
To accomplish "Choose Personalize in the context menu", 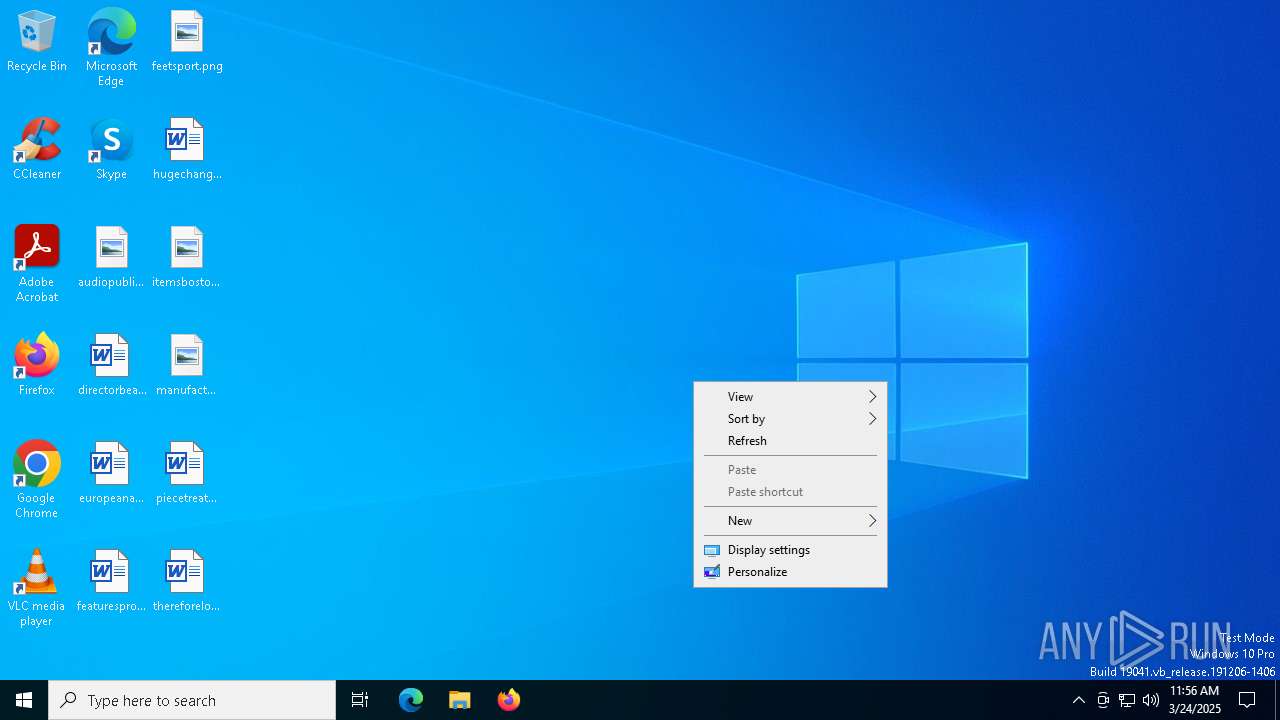I will click(x=790, y=572).
